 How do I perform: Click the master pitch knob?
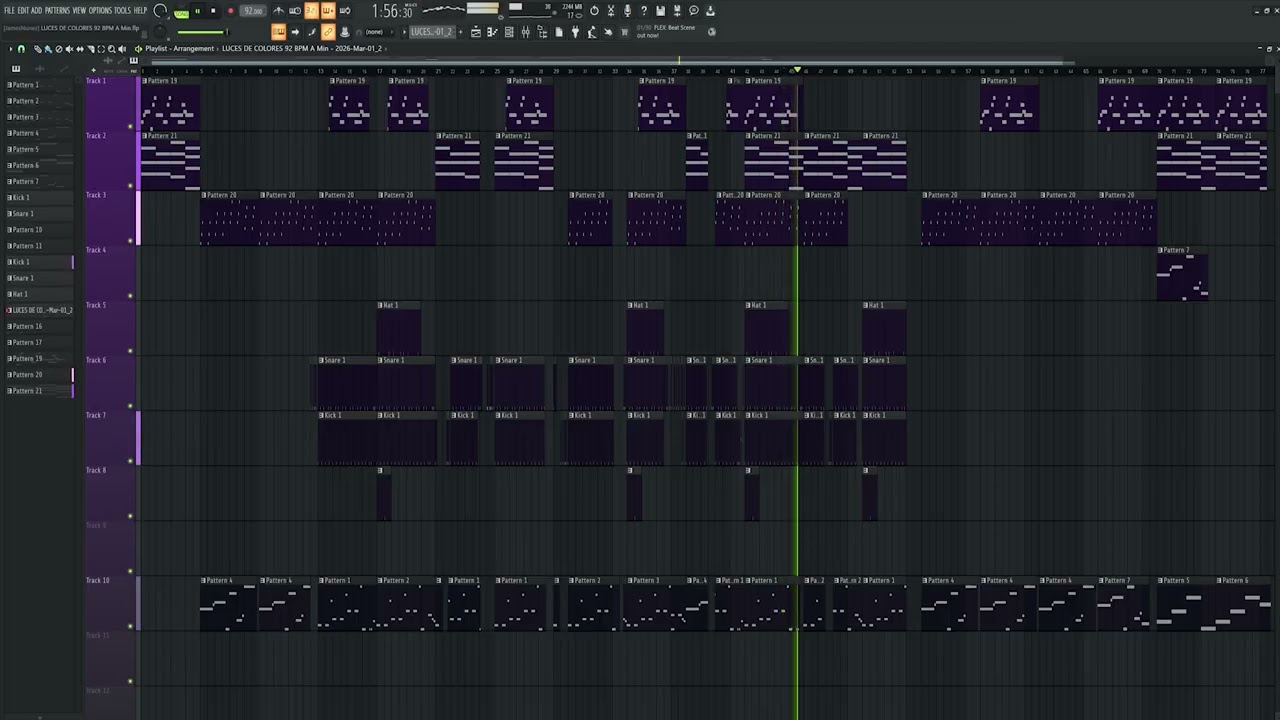coord(160,31)
